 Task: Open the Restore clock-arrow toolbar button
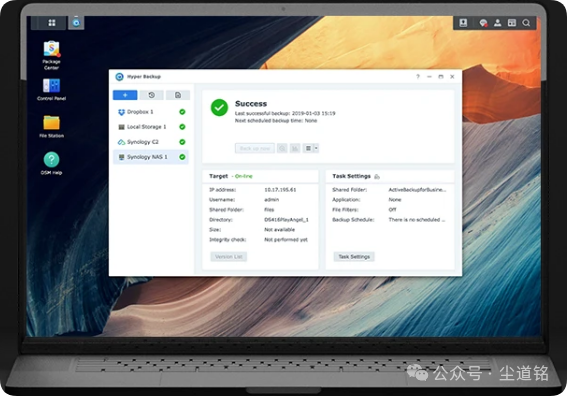pos(152,95)
